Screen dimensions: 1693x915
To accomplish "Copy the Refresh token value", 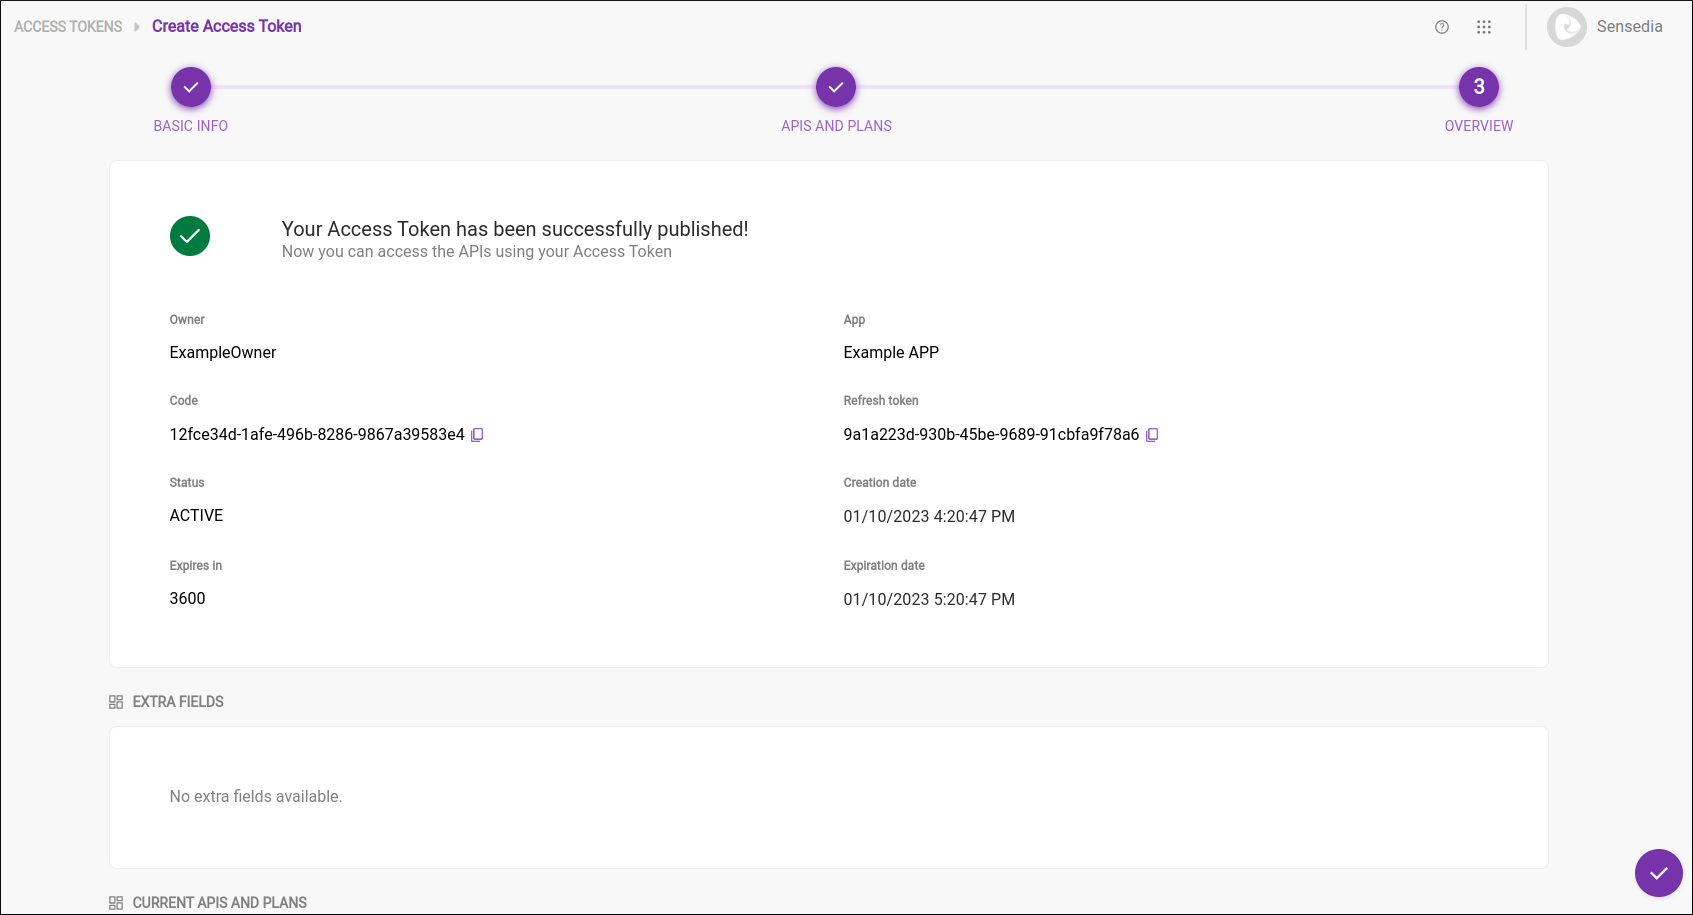I will coord(1153,434).
